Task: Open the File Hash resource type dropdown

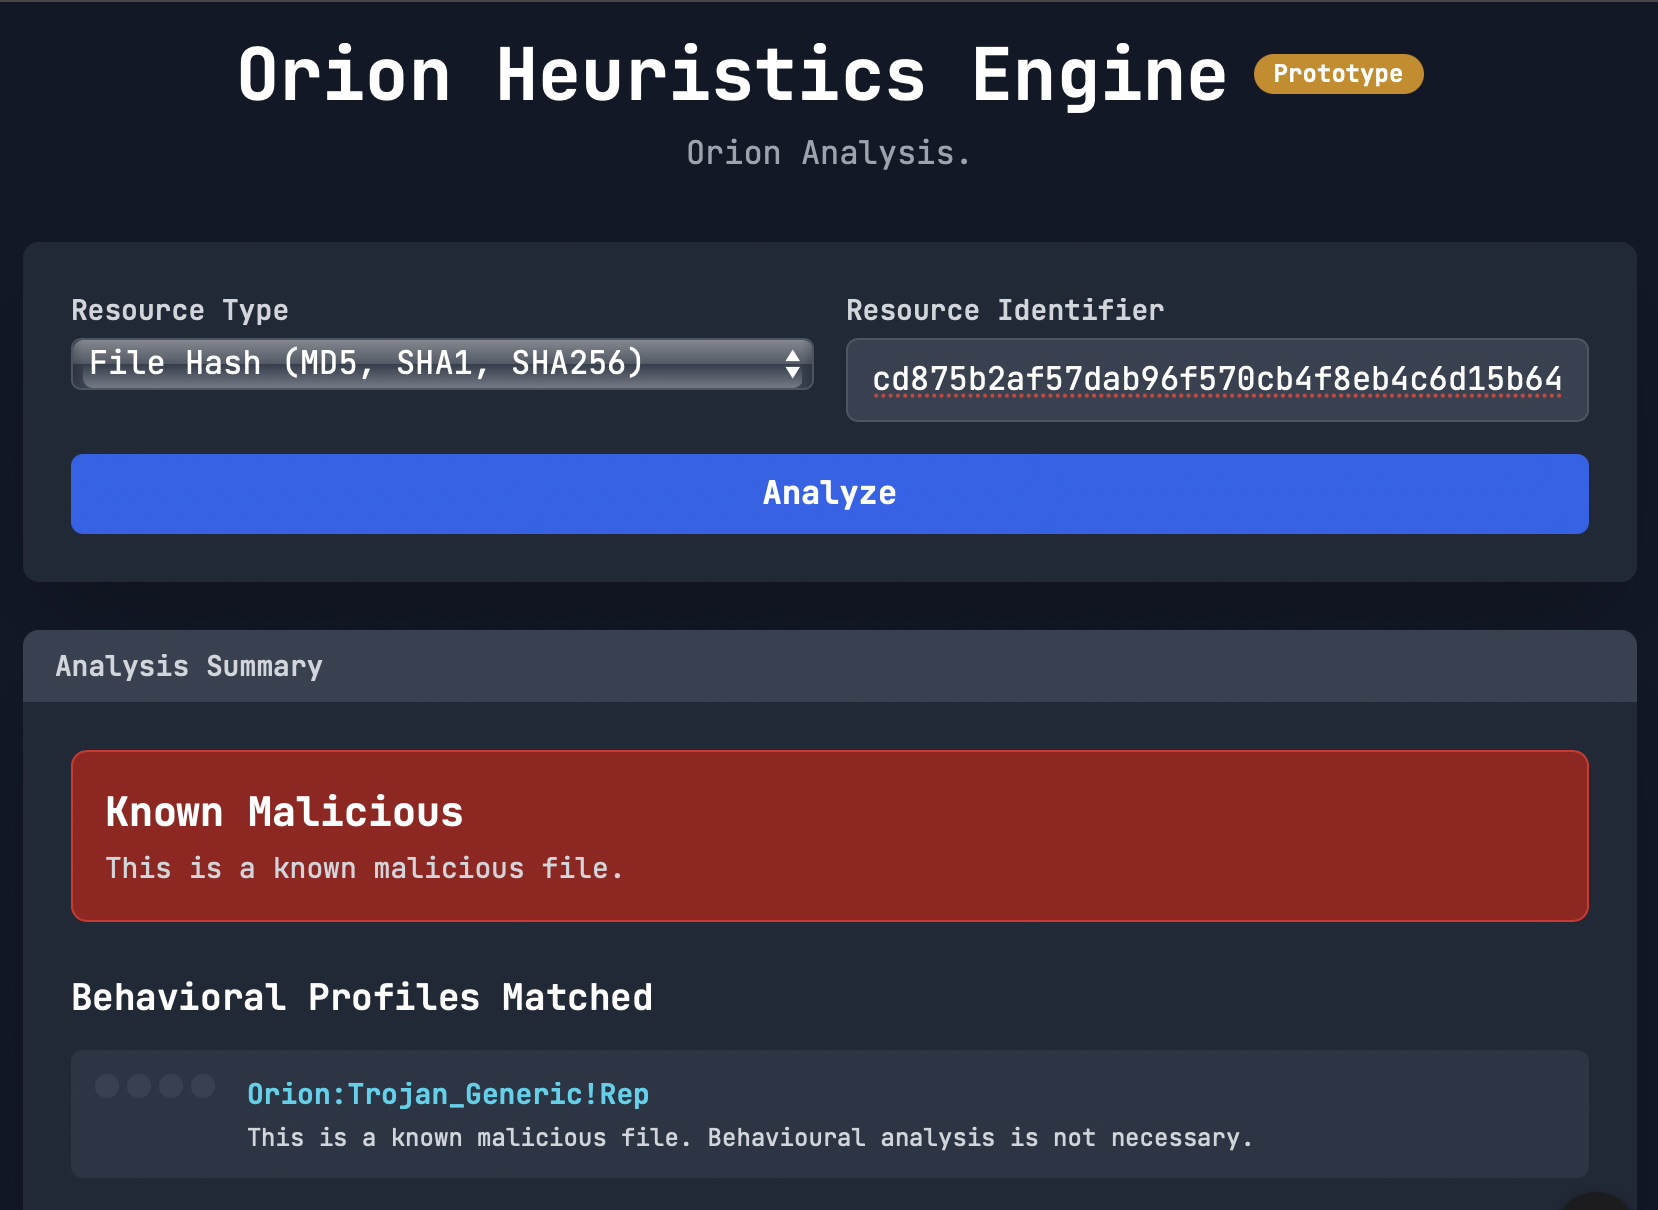Action: tap(440, 364)
